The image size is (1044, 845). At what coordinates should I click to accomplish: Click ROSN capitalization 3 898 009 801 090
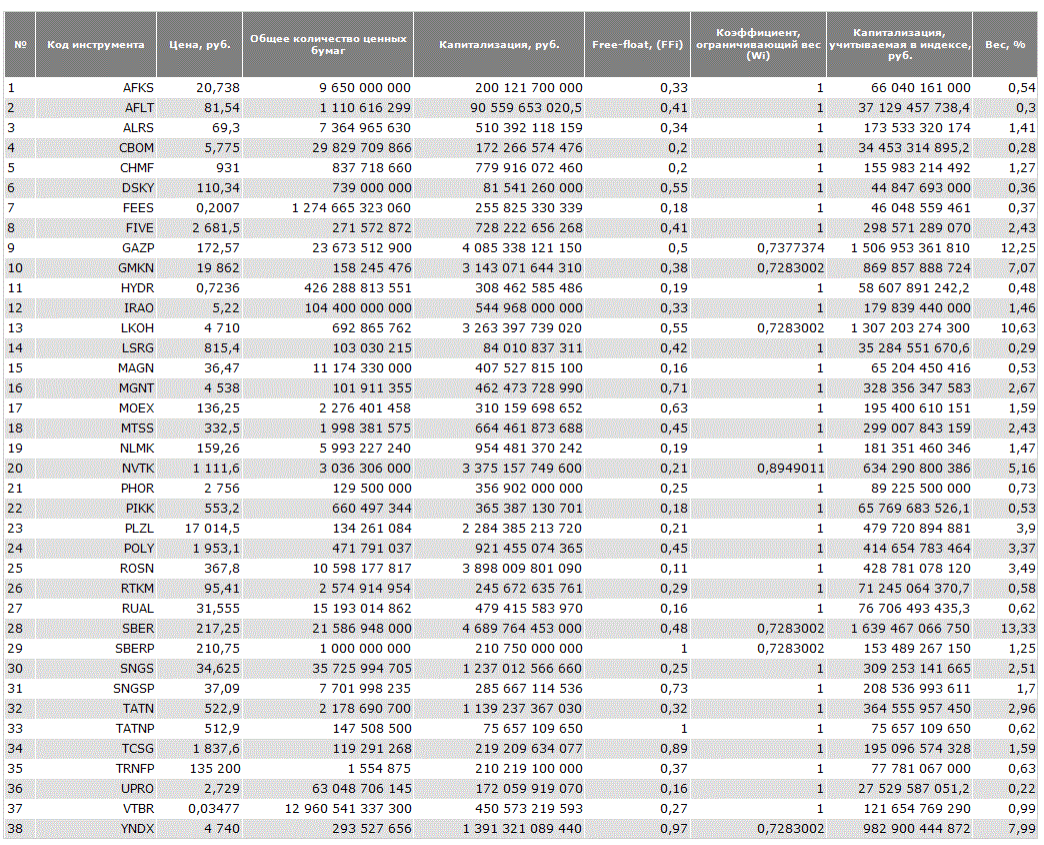click(x=522, y=568)
